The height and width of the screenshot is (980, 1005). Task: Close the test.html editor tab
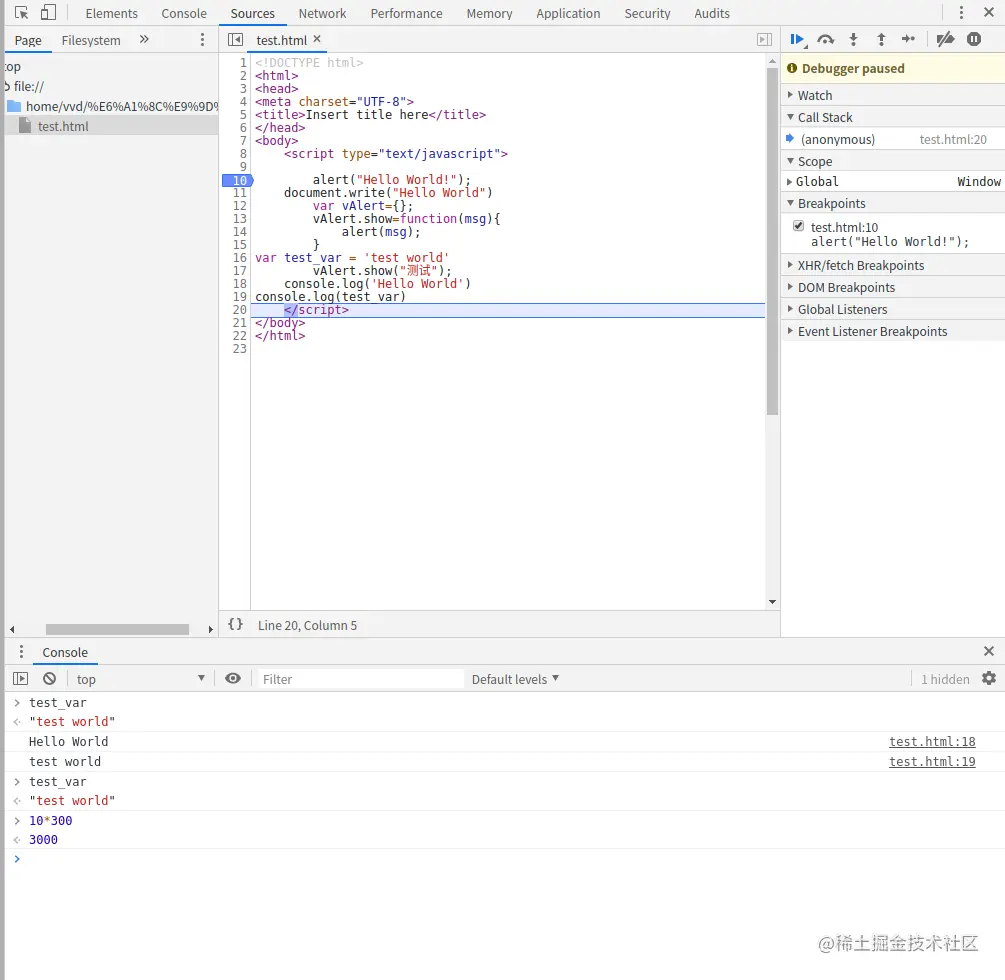pos(317,39)
